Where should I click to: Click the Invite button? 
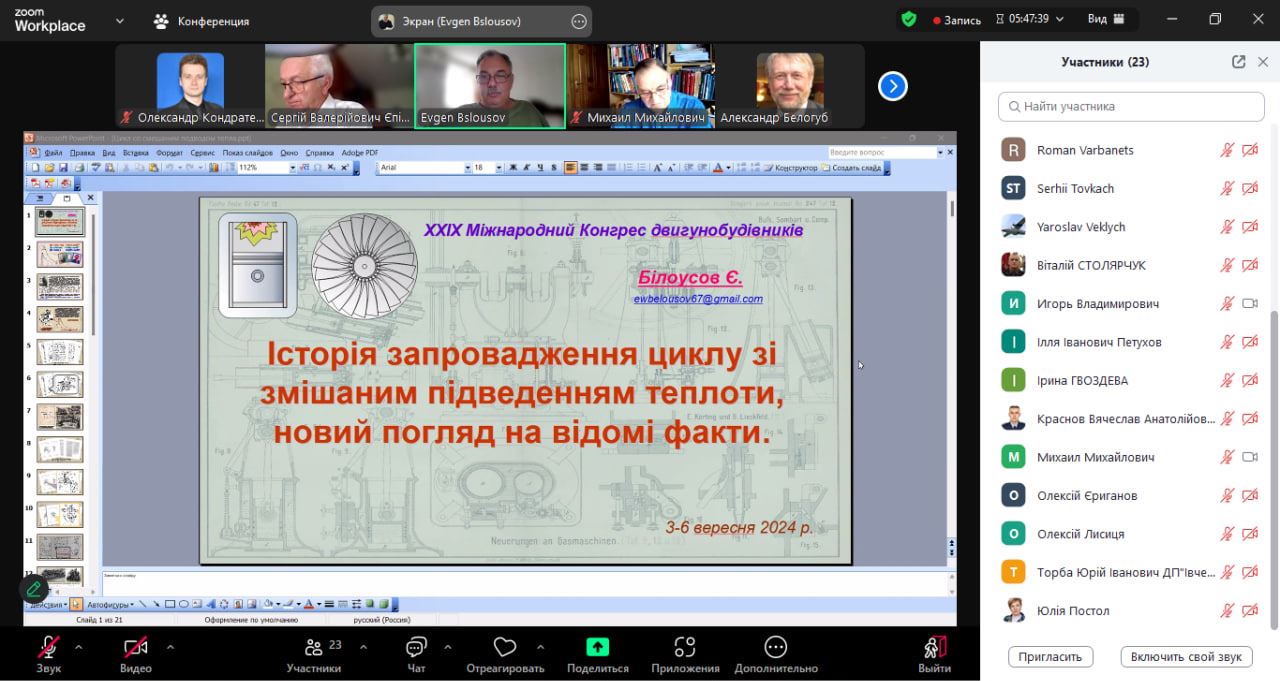tap(1050, 657)
